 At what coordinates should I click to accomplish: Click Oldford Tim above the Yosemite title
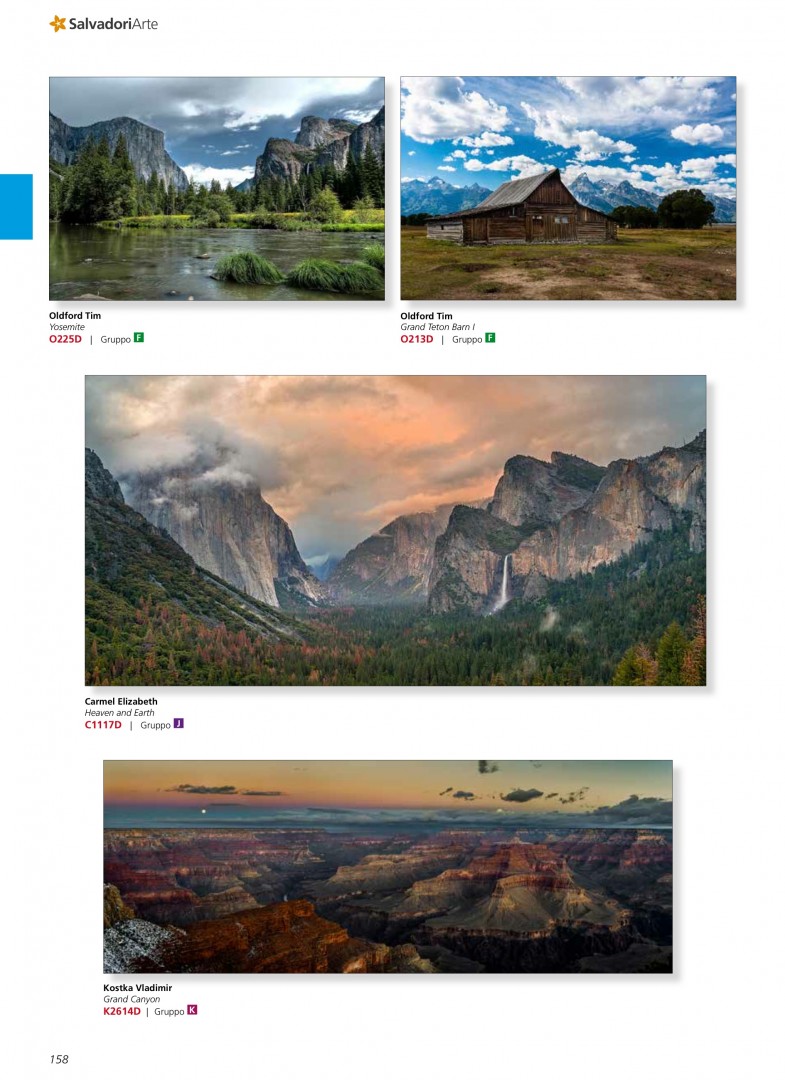point(75,315)
